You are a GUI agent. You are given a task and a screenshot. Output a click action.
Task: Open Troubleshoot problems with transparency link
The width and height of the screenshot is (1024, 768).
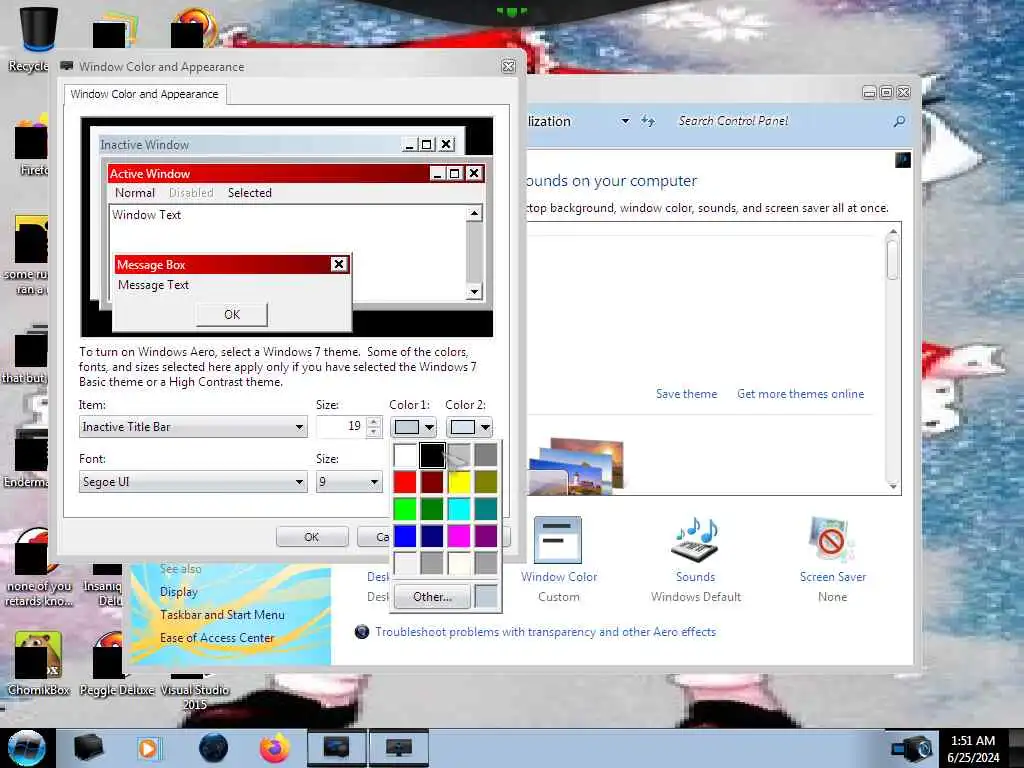[545, 632]
